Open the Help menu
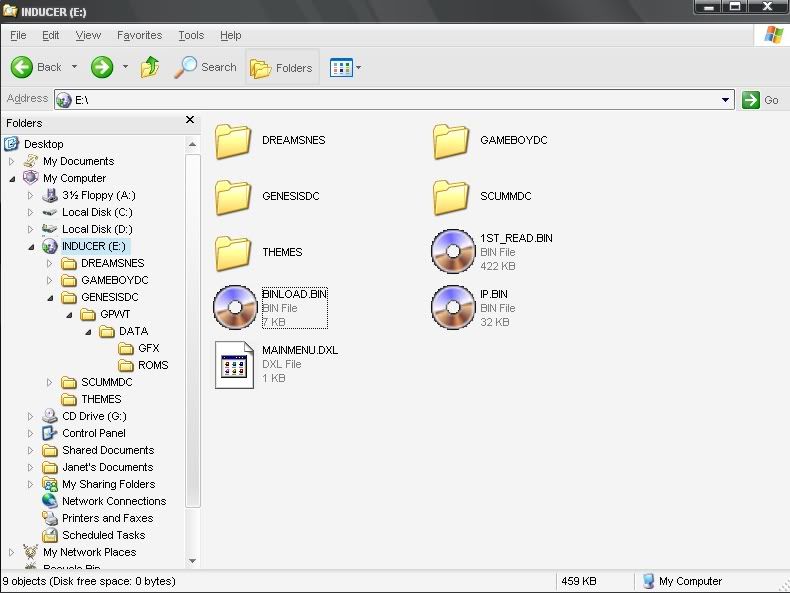Viewport: 790px width, 593px height. point(231,35)
